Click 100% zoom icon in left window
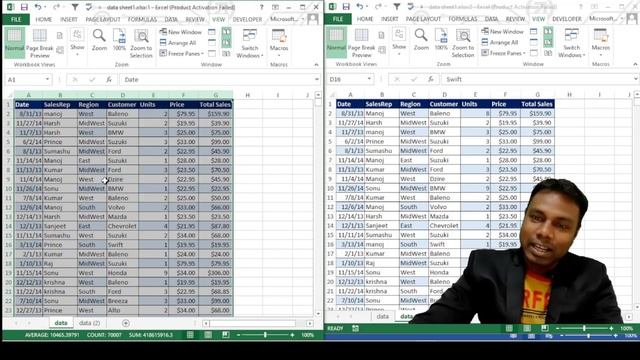Screen dimensions: 640x360 (x=119, y=40)
